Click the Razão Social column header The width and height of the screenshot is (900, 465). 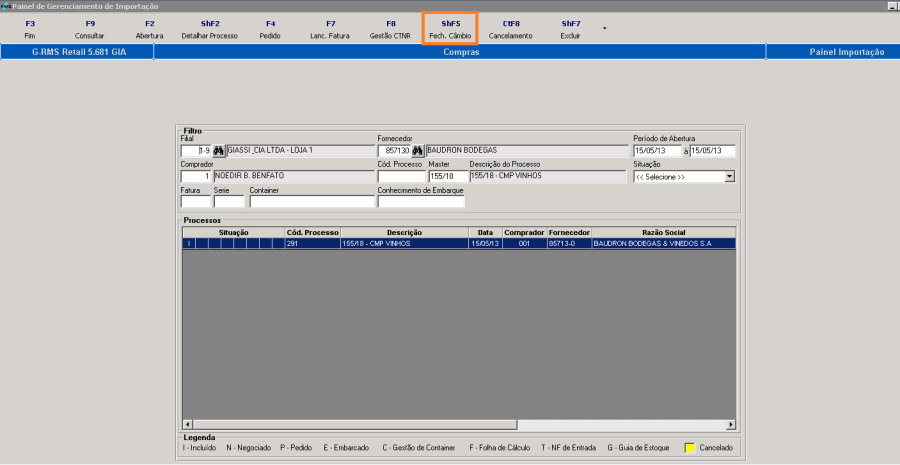click(x=664, y=232)
